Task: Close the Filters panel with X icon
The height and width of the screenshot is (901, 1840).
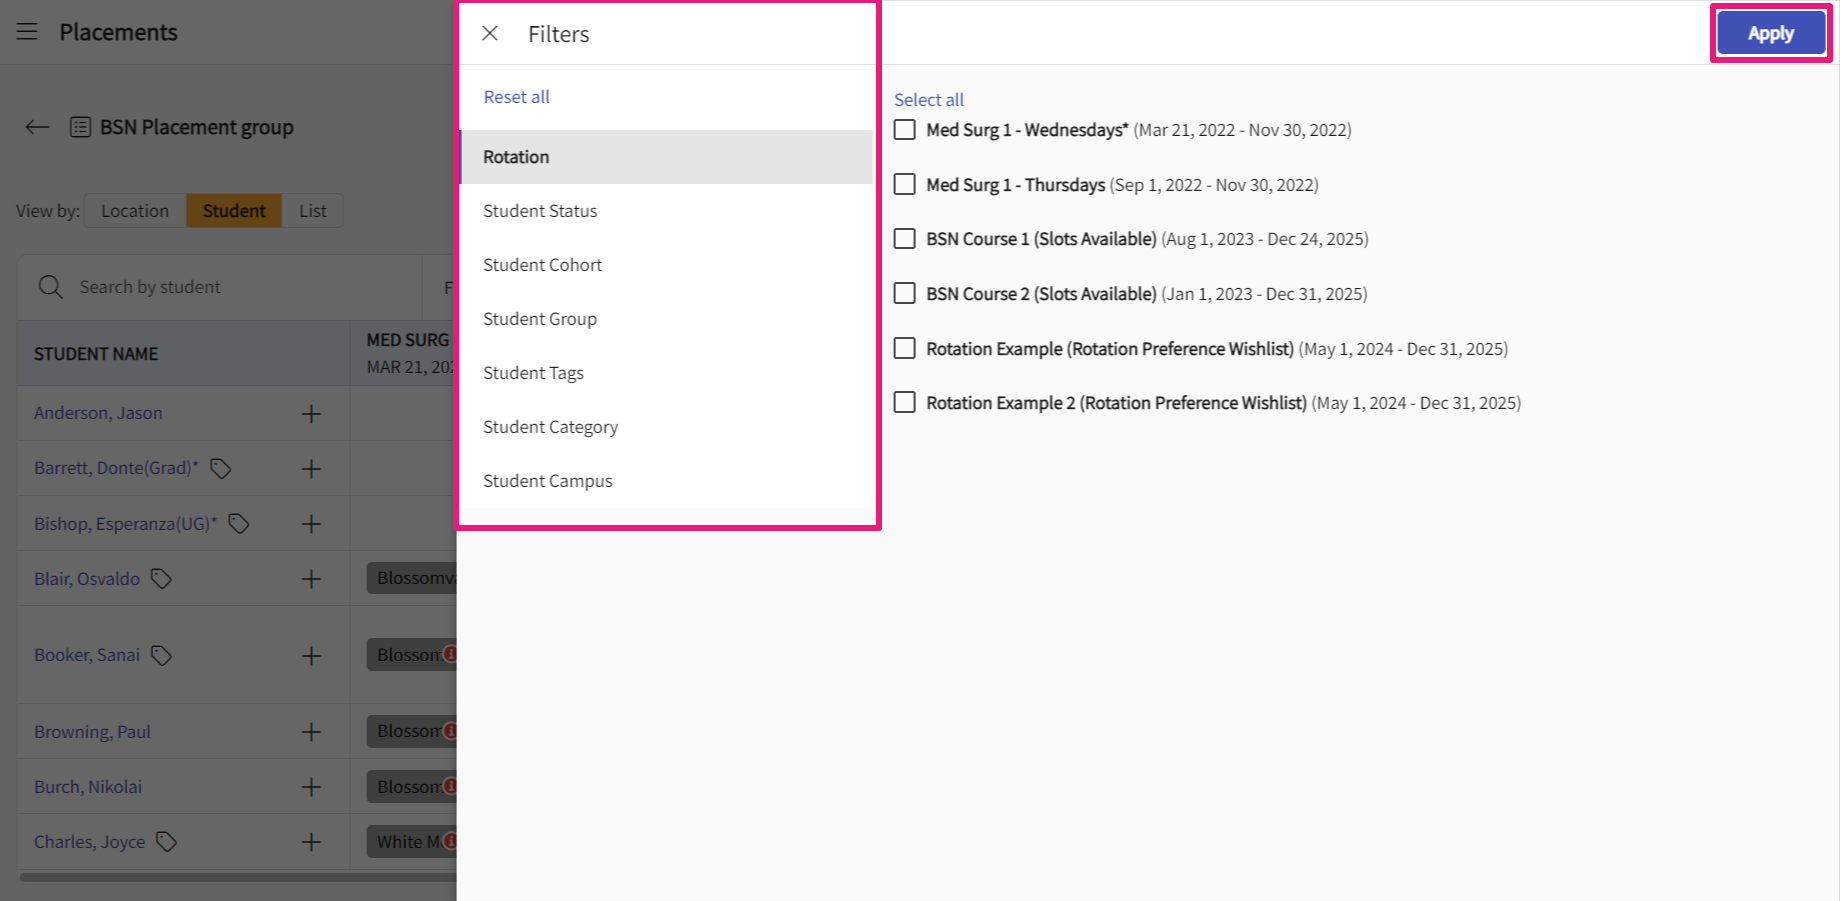Action: [x=490, y=33]
